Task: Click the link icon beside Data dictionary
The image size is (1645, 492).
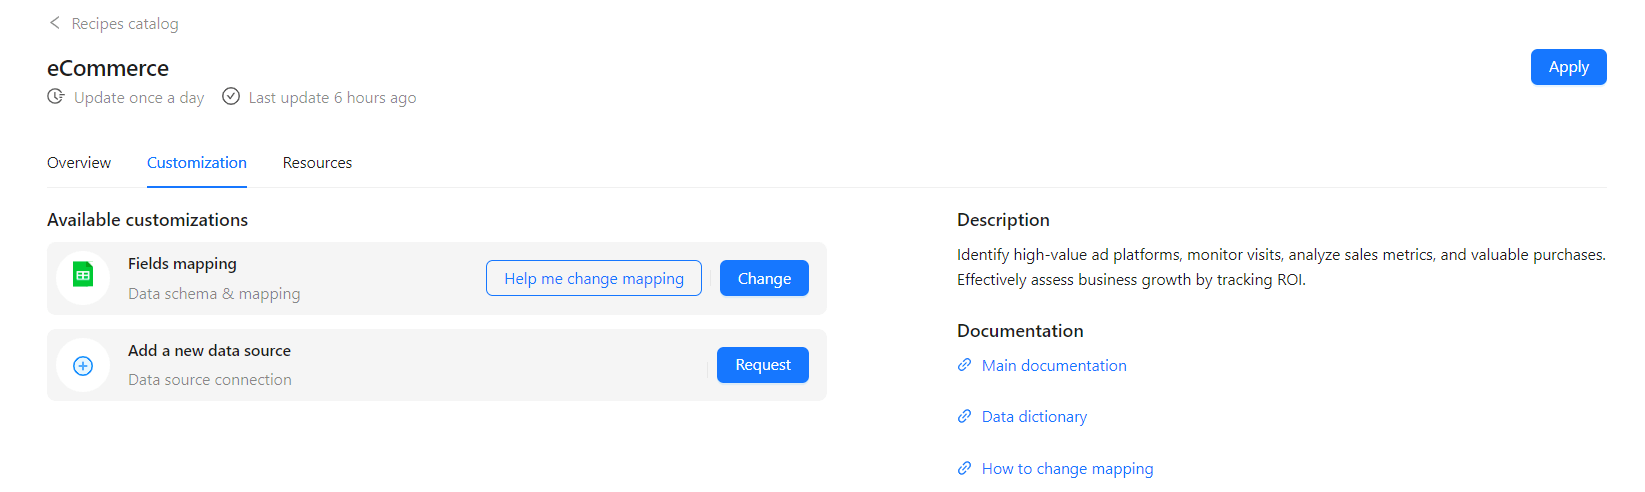Action: point(965,416)
